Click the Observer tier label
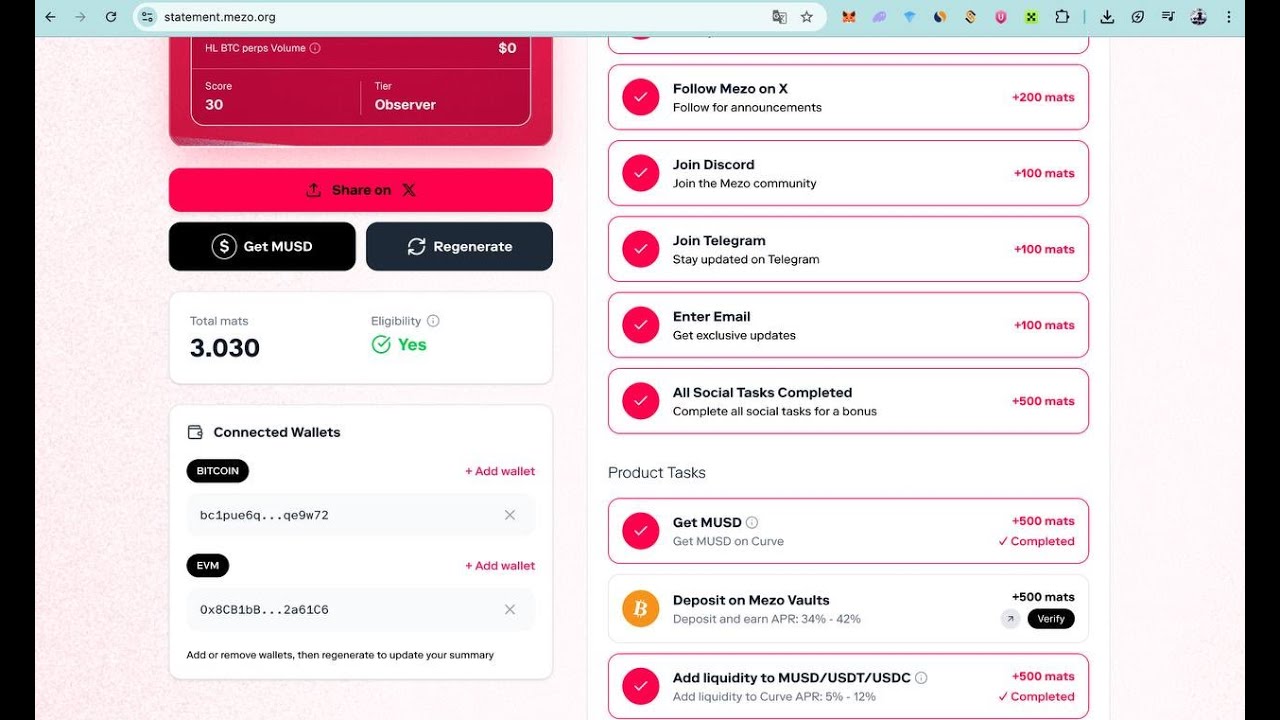This screenshot has height=720, width=1280. coord(405,105)
